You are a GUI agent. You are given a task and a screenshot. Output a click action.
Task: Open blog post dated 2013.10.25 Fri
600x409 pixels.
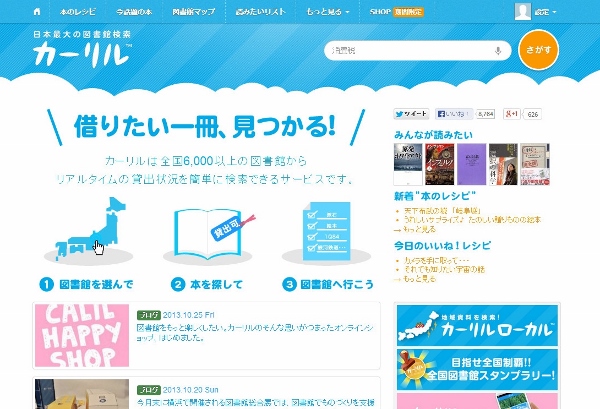click(x=255, y=333)
